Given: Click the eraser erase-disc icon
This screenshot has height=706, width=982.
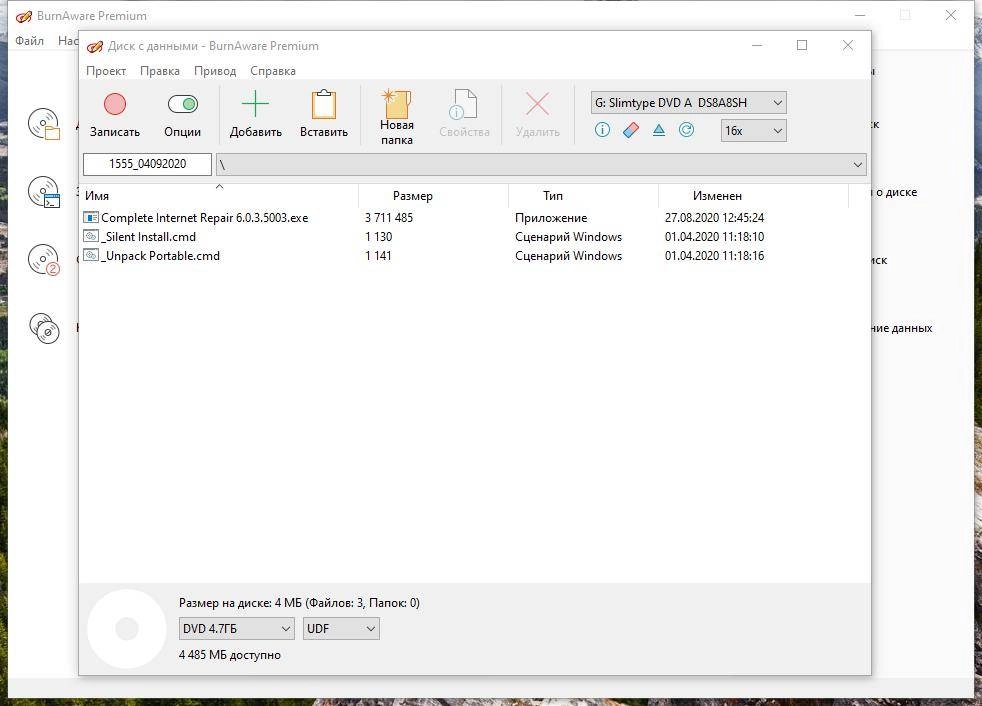Looking at the screenshot, I should point(631,130).
